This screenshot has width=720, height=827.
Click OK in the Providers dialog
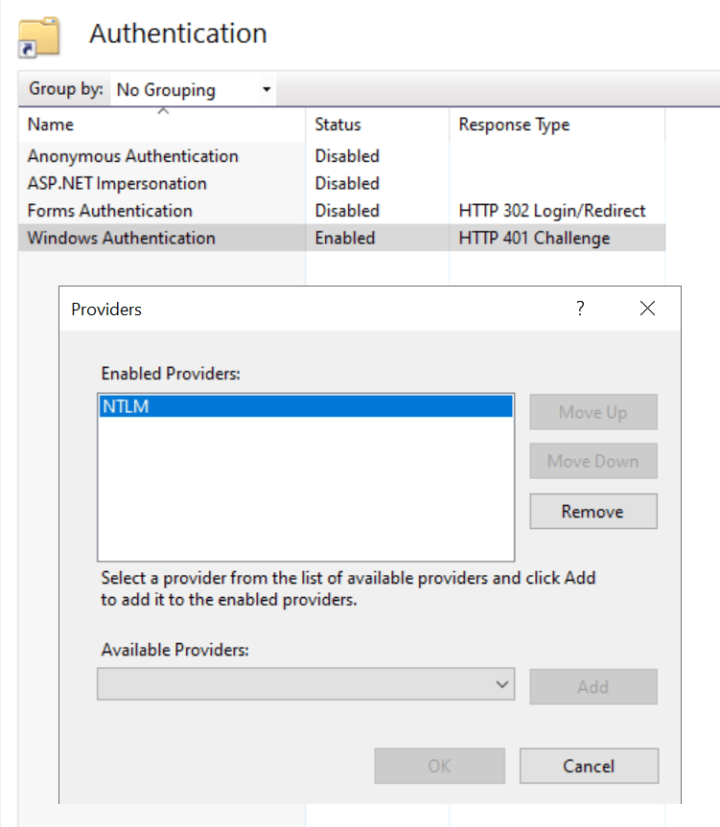439,766
